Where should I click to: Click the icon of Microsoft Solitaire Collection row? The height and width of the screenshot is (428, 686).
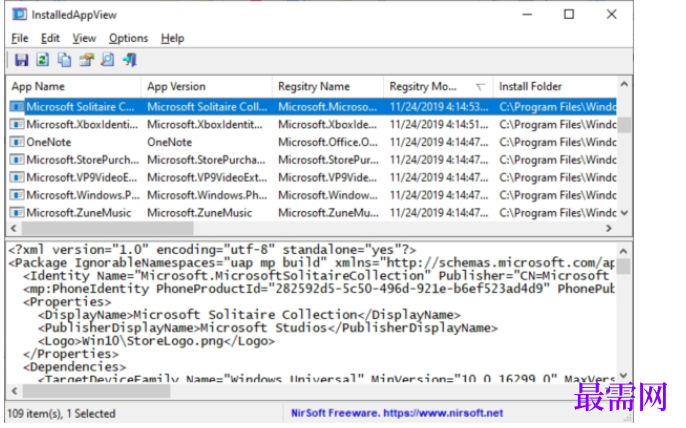click(17, 107)
